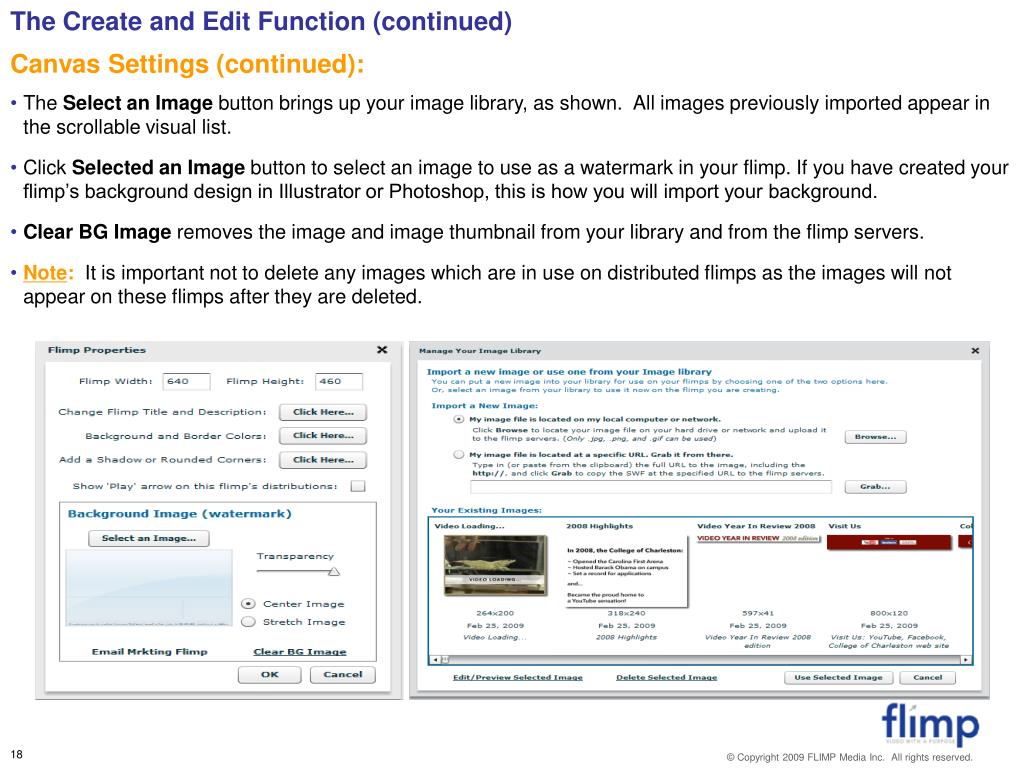Screen dimensions: 1024x768
Task: Select the Center Image radio option
Action: (248, 603)
